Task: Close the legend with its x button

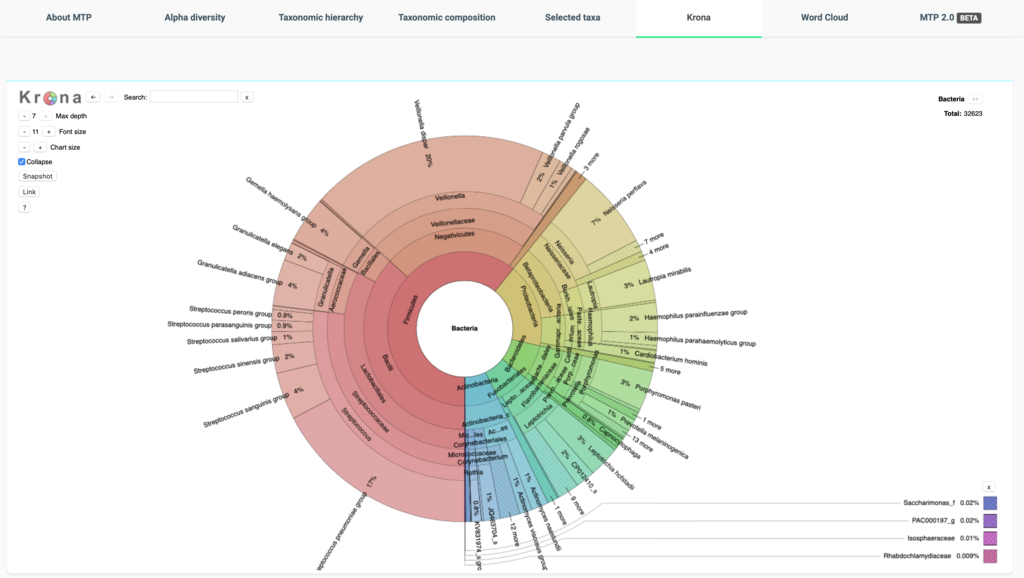Action: (x=989, y=487)
